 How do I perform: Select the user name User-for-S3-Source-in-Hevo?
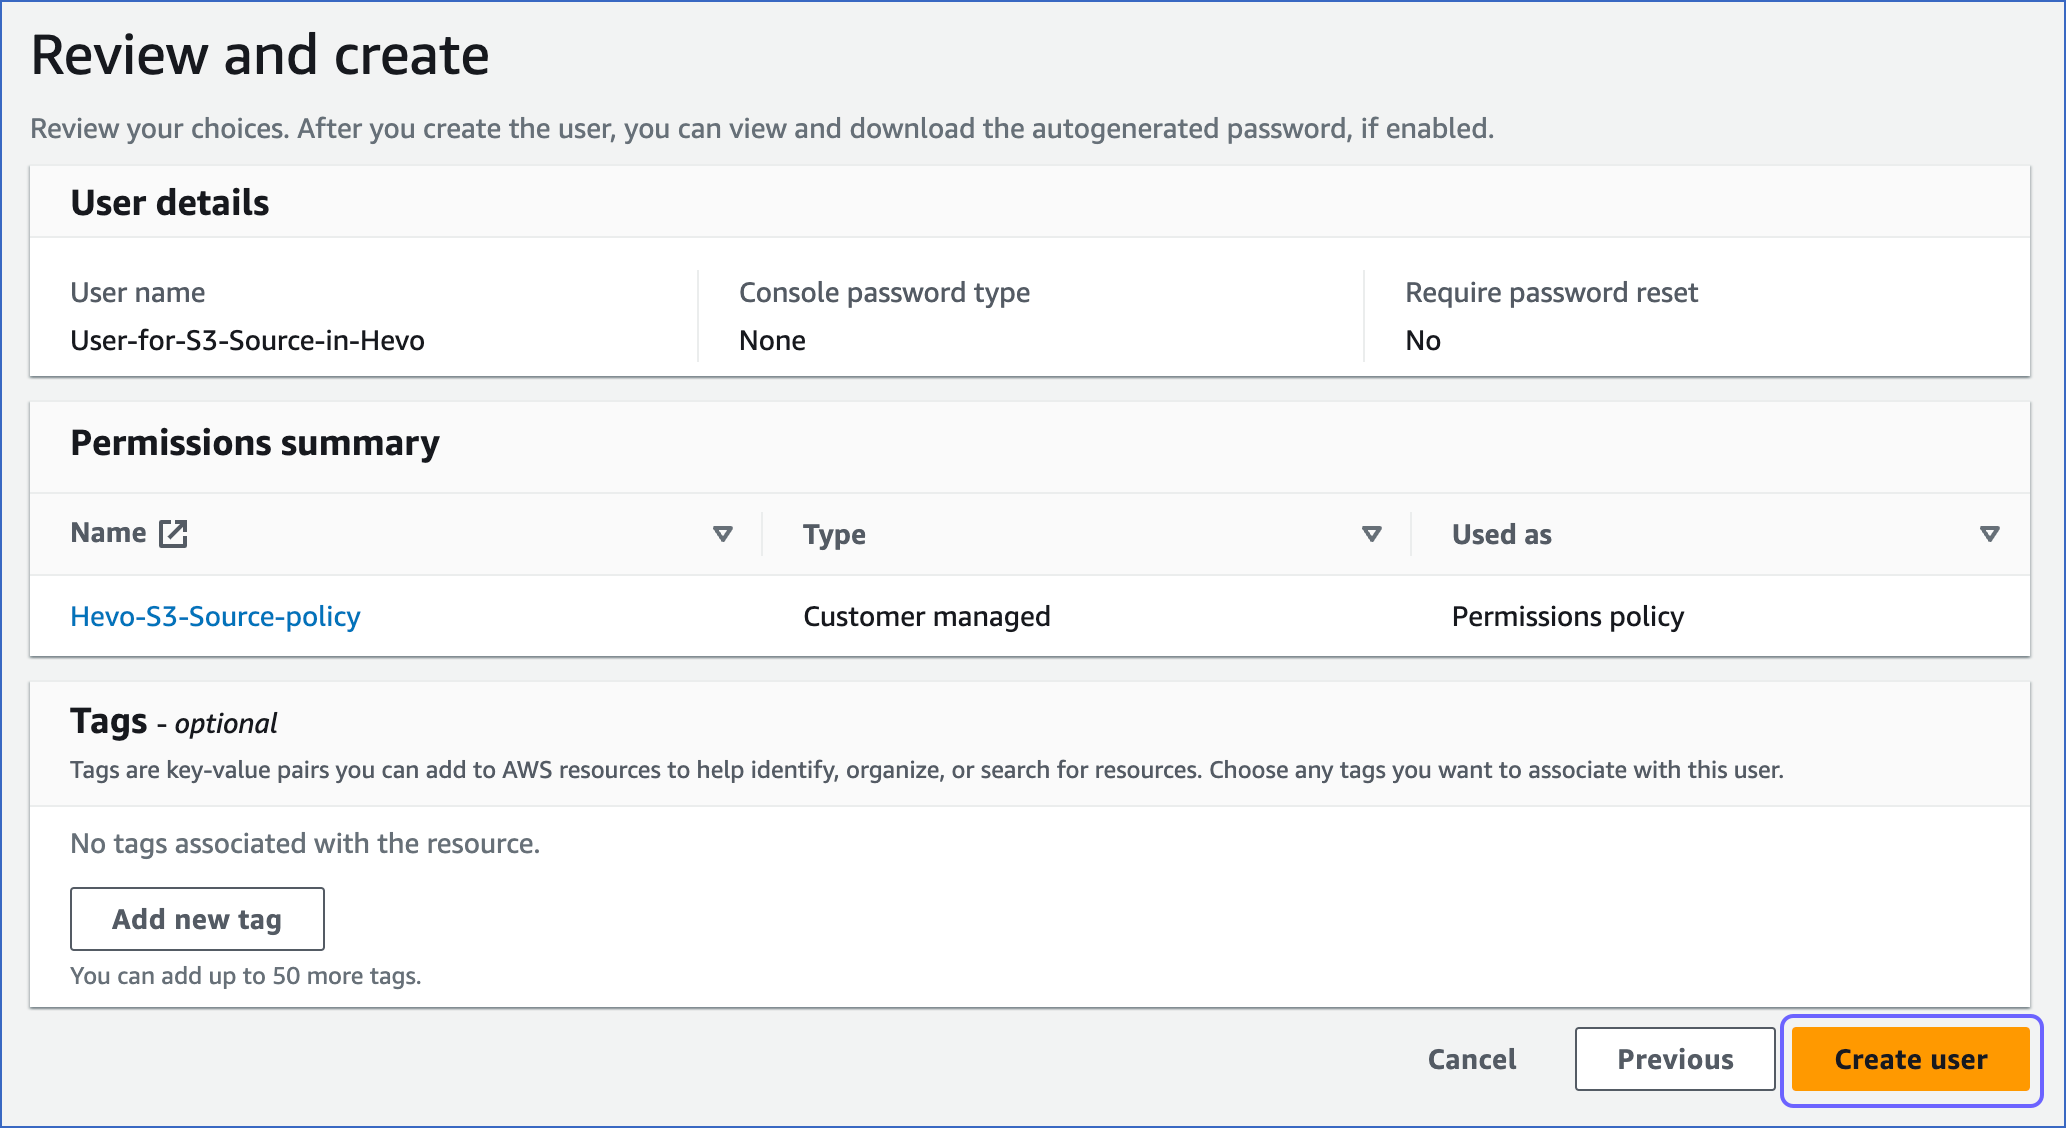(247, 340)
